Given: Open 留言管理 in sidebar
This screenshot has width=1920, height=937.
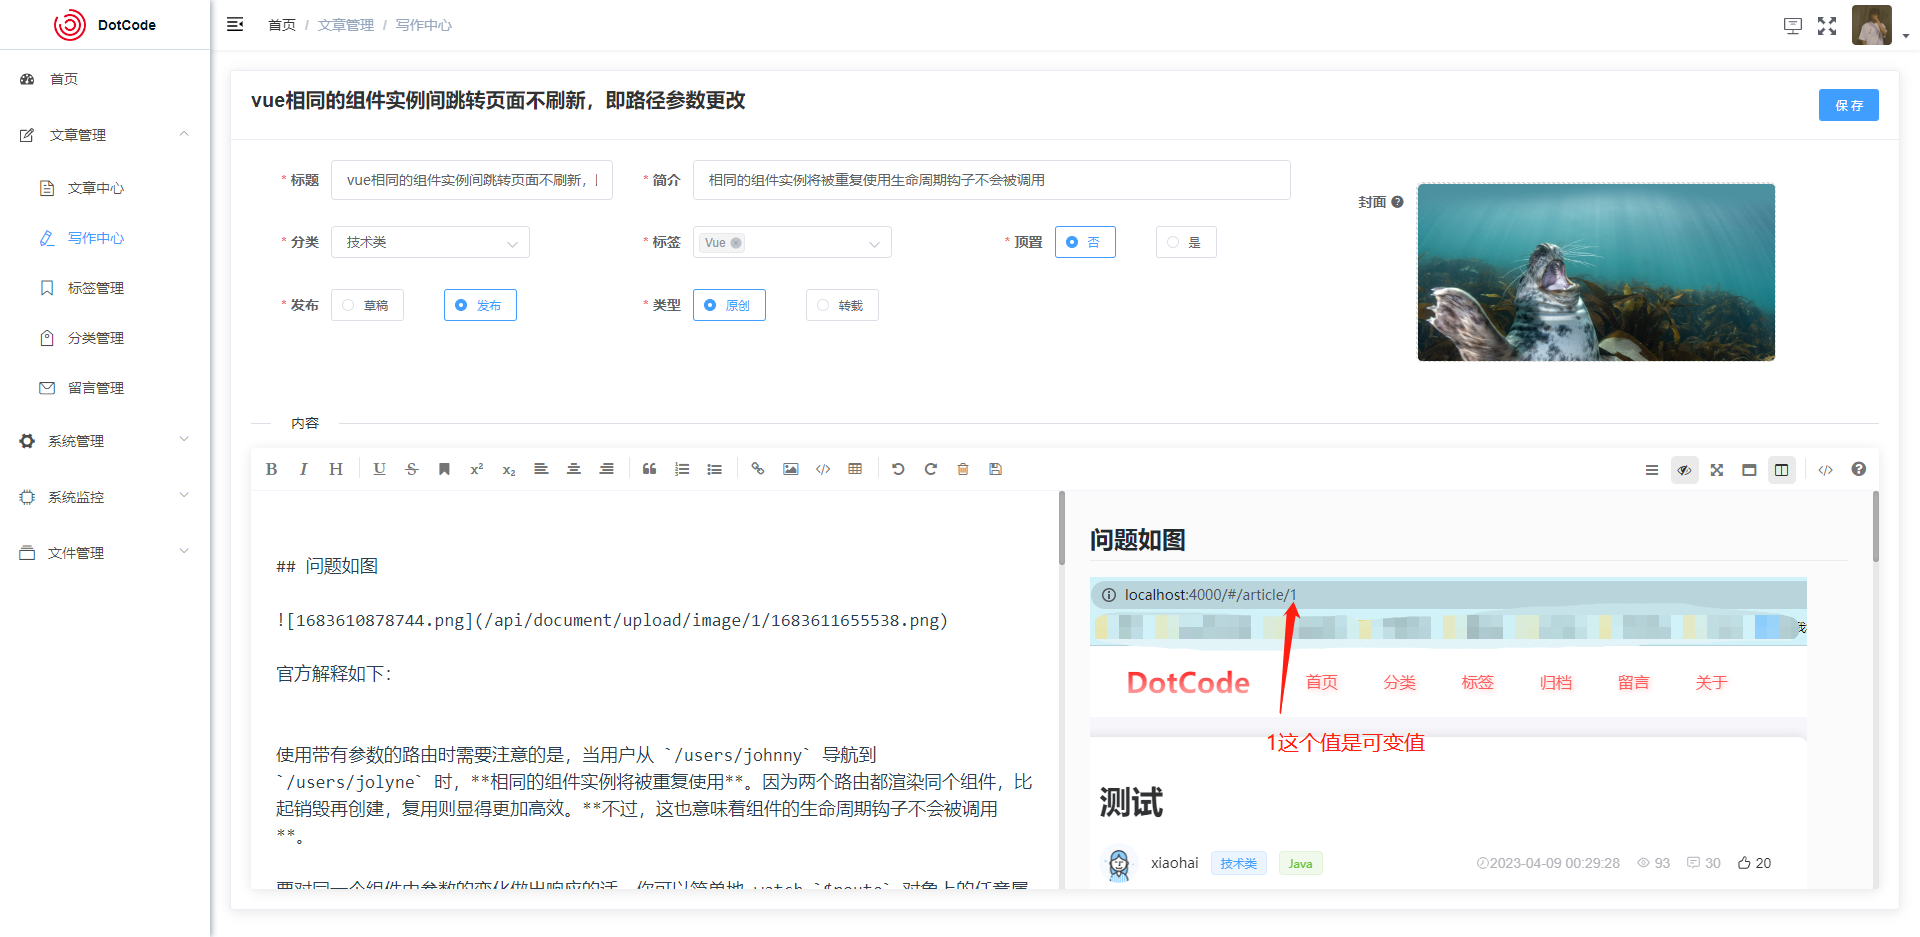Looking at the screenshot, I should [x=105, y=388].
